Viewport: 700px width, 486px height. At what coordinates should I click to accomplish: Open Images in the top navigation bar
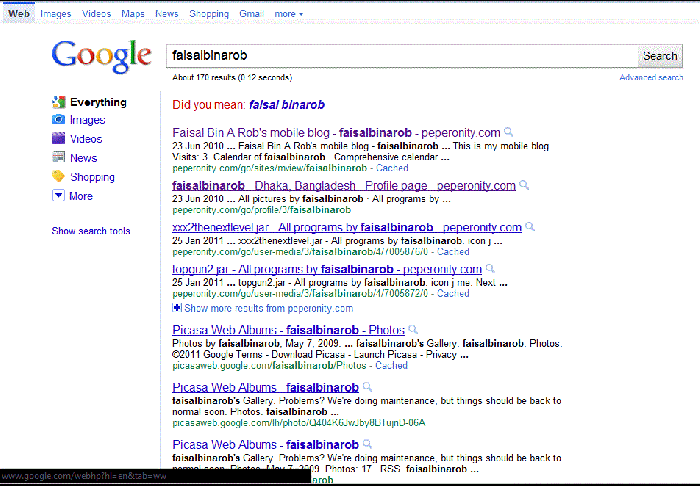55,14
